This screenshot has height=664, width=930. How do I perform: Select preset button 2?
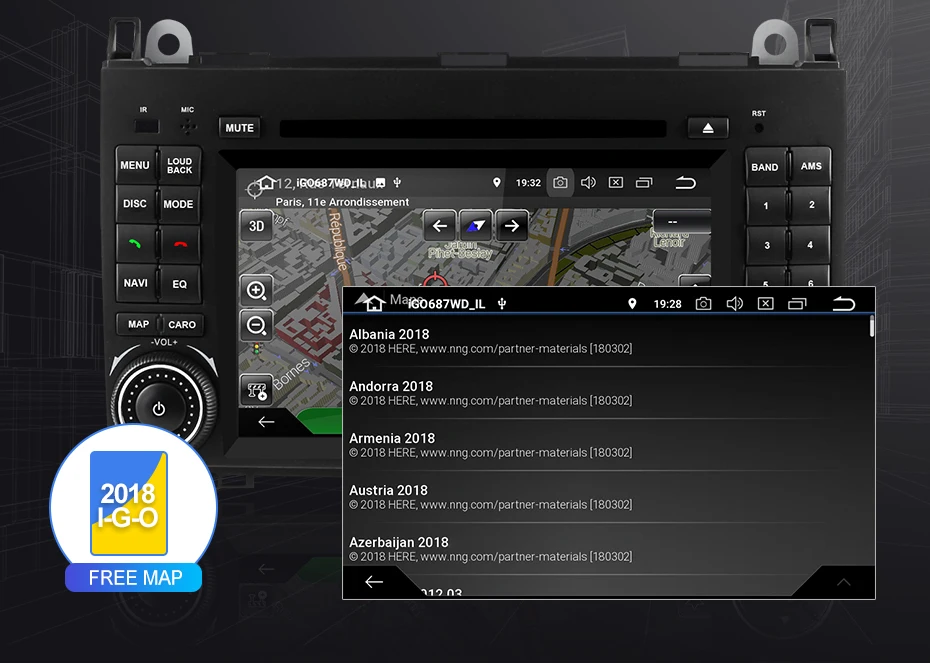811,205
